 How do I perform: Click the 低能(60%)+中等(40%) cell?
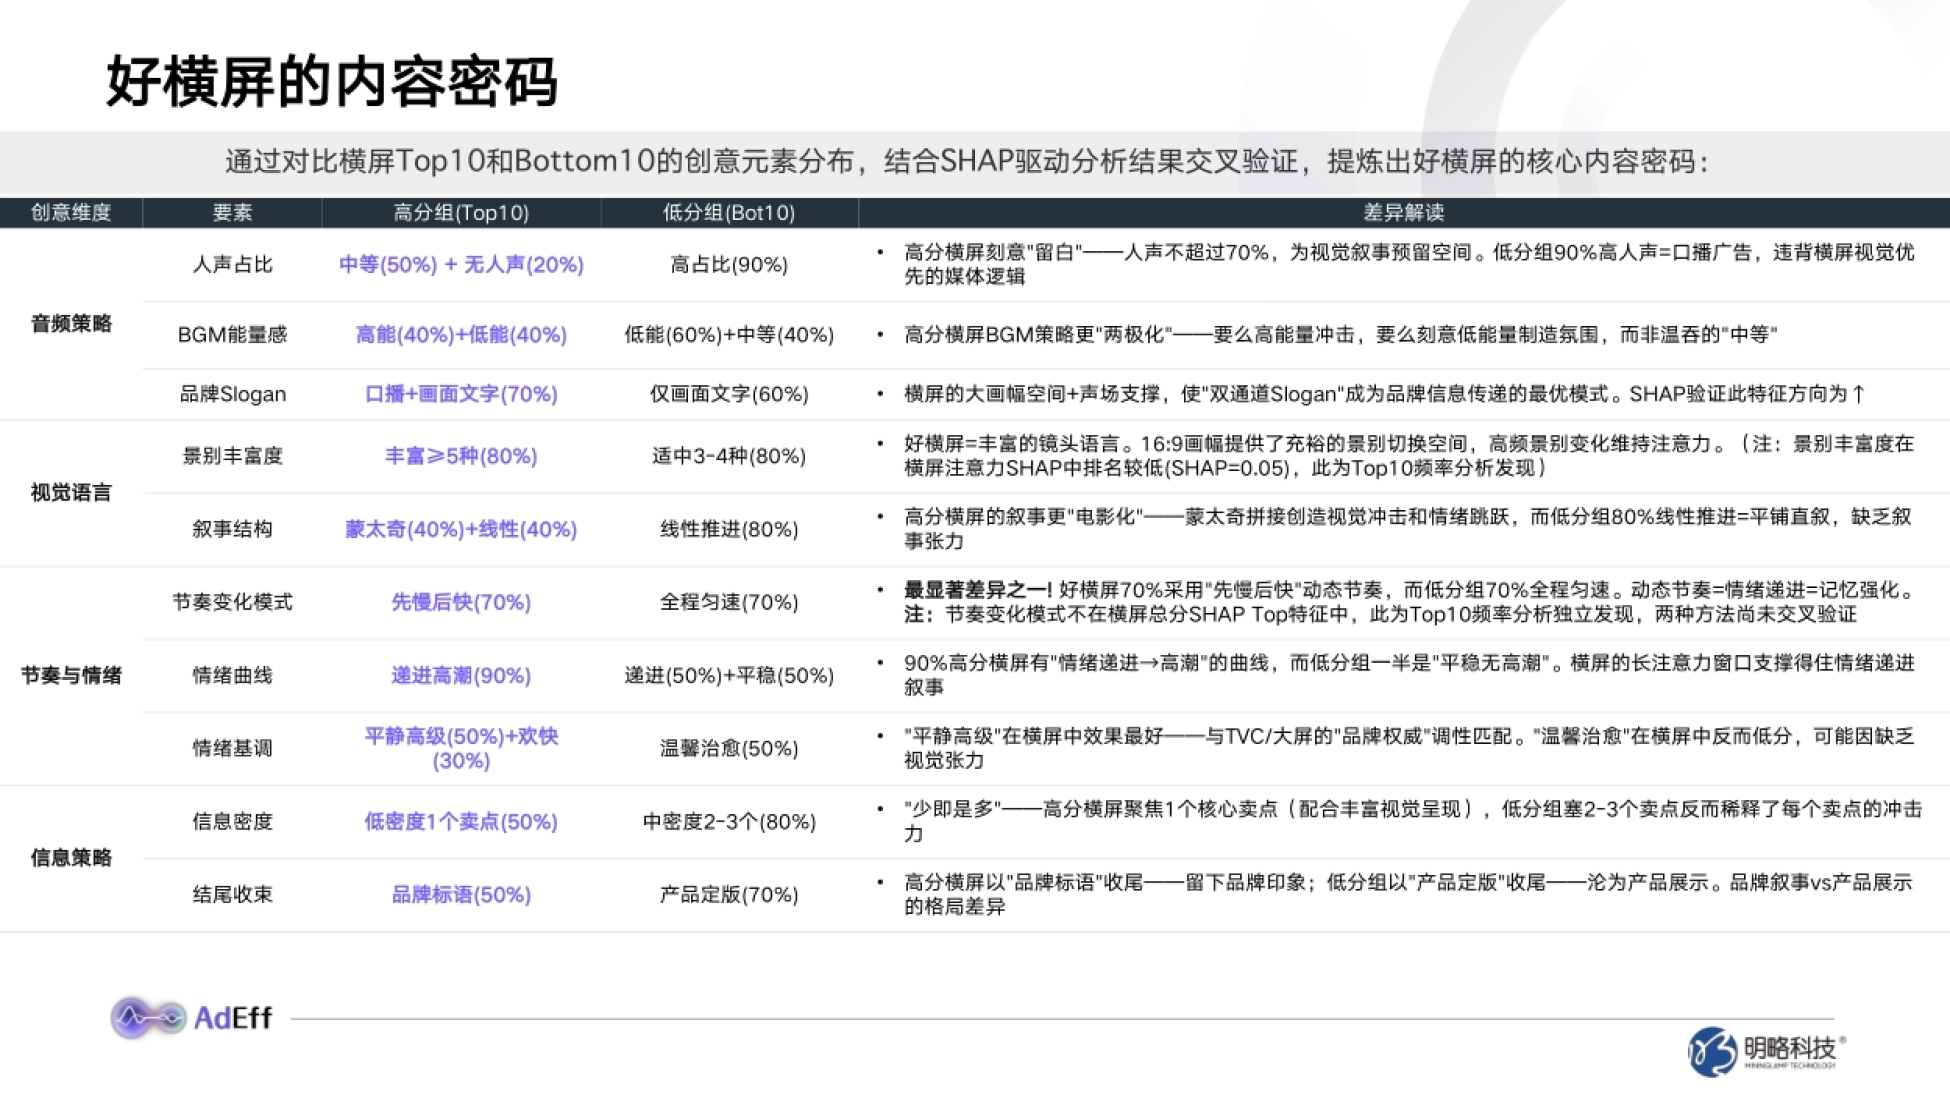coord(729,334)
